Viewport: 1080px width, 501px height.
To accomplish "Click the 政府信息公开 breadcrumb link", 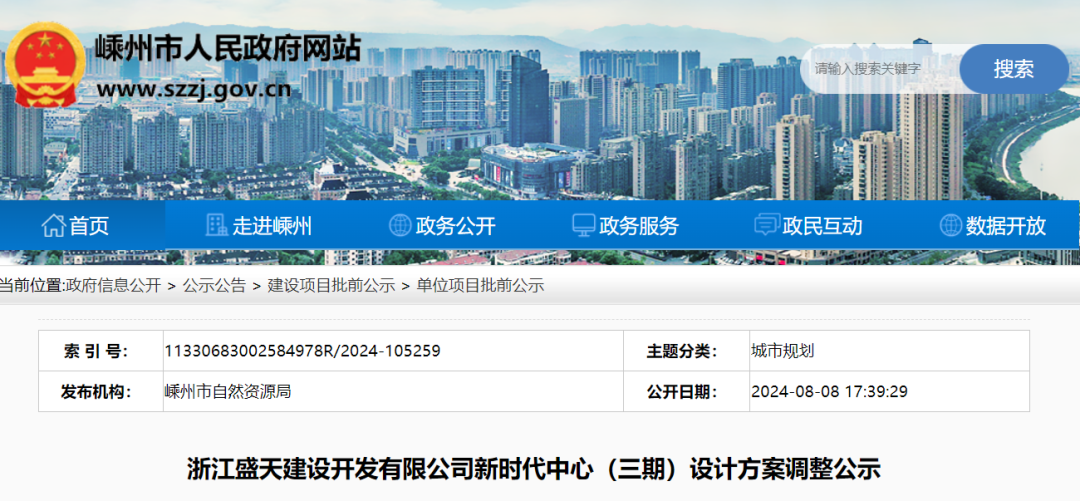I will coord(113,285).
